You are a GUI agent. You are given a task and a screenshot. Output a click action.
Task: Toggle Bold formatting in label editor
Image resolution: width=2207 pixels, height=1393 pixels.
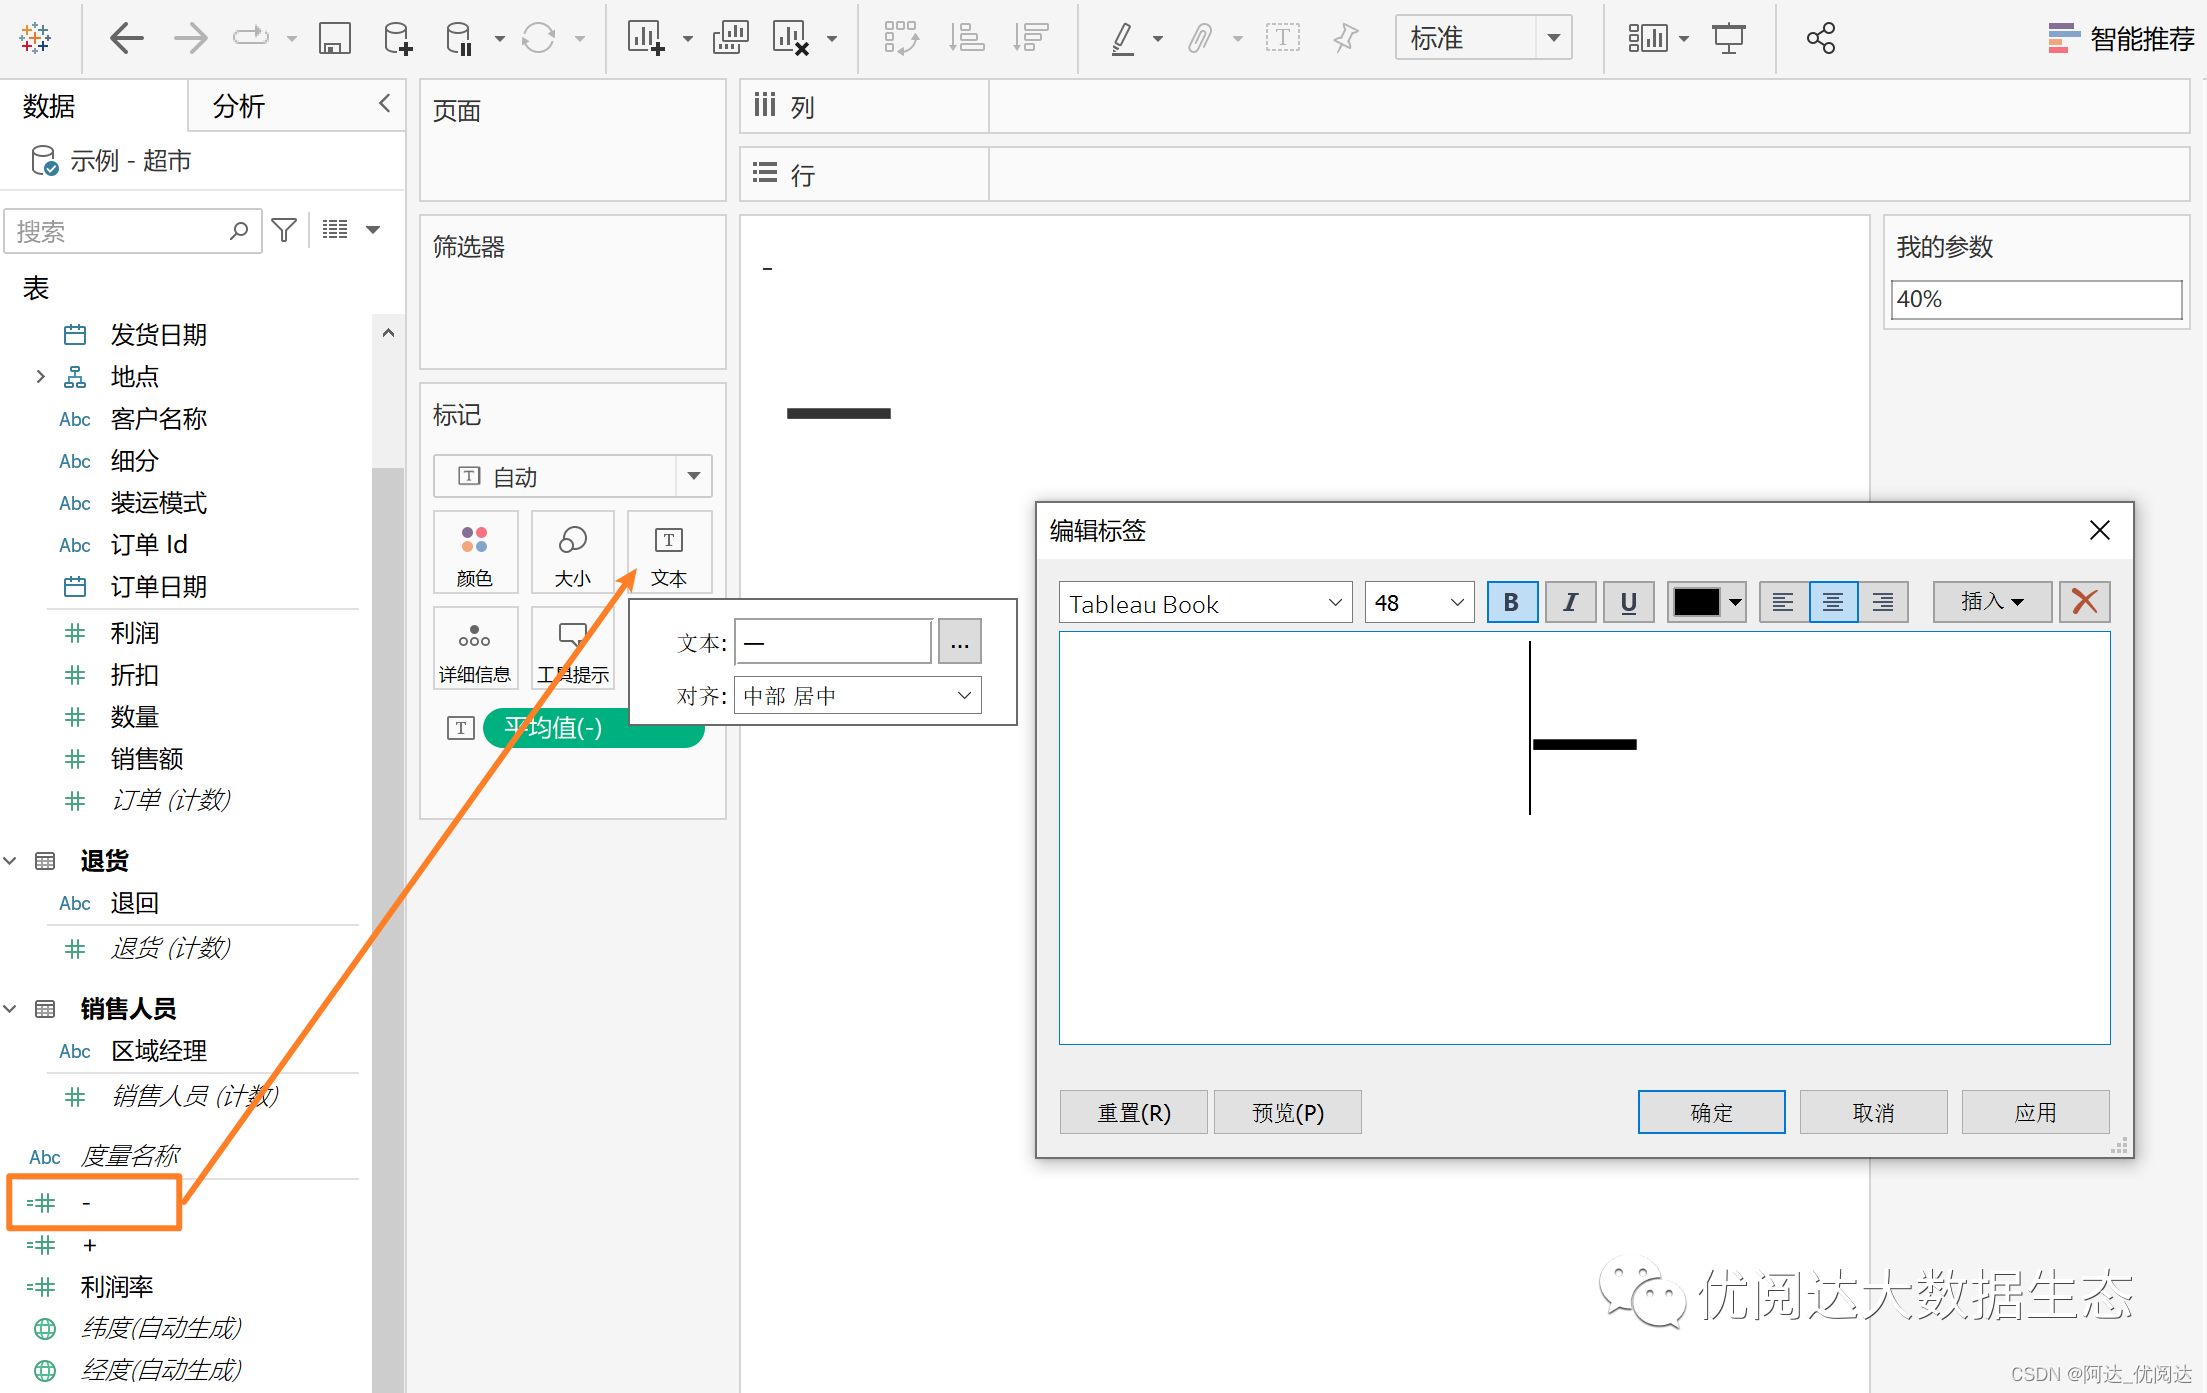click(1511, 602)
